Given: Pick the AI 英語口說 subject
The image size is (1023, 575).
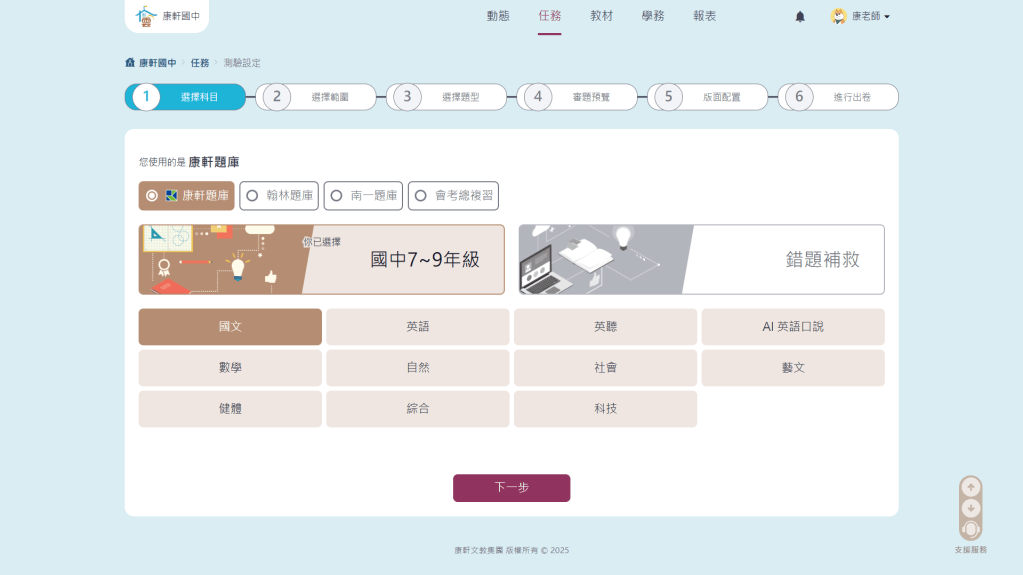Looking at the screenshot, I should [x=793, y=327].
